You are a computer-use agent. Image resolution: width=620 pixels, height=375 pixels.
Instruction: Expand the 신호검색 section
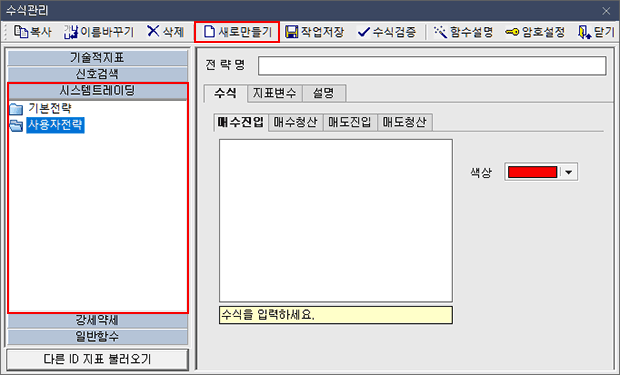click(97, 74)
